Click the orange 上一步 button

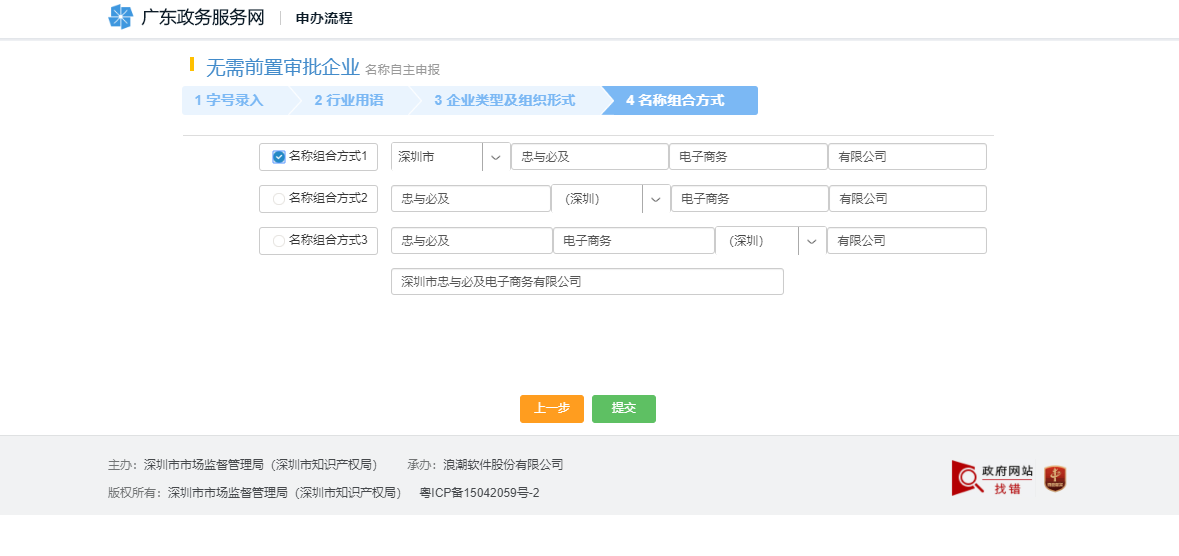551,409
